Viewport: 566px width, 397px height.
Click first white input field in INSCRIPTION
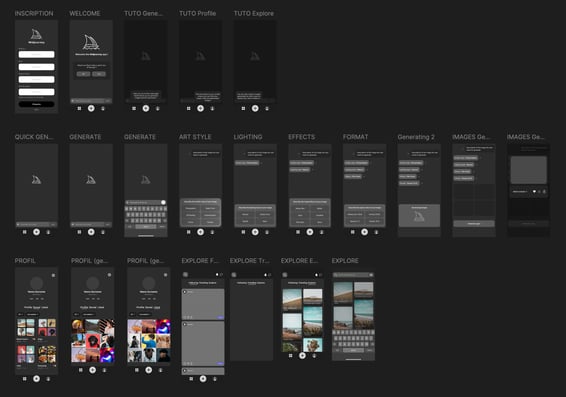pos(36,54)
